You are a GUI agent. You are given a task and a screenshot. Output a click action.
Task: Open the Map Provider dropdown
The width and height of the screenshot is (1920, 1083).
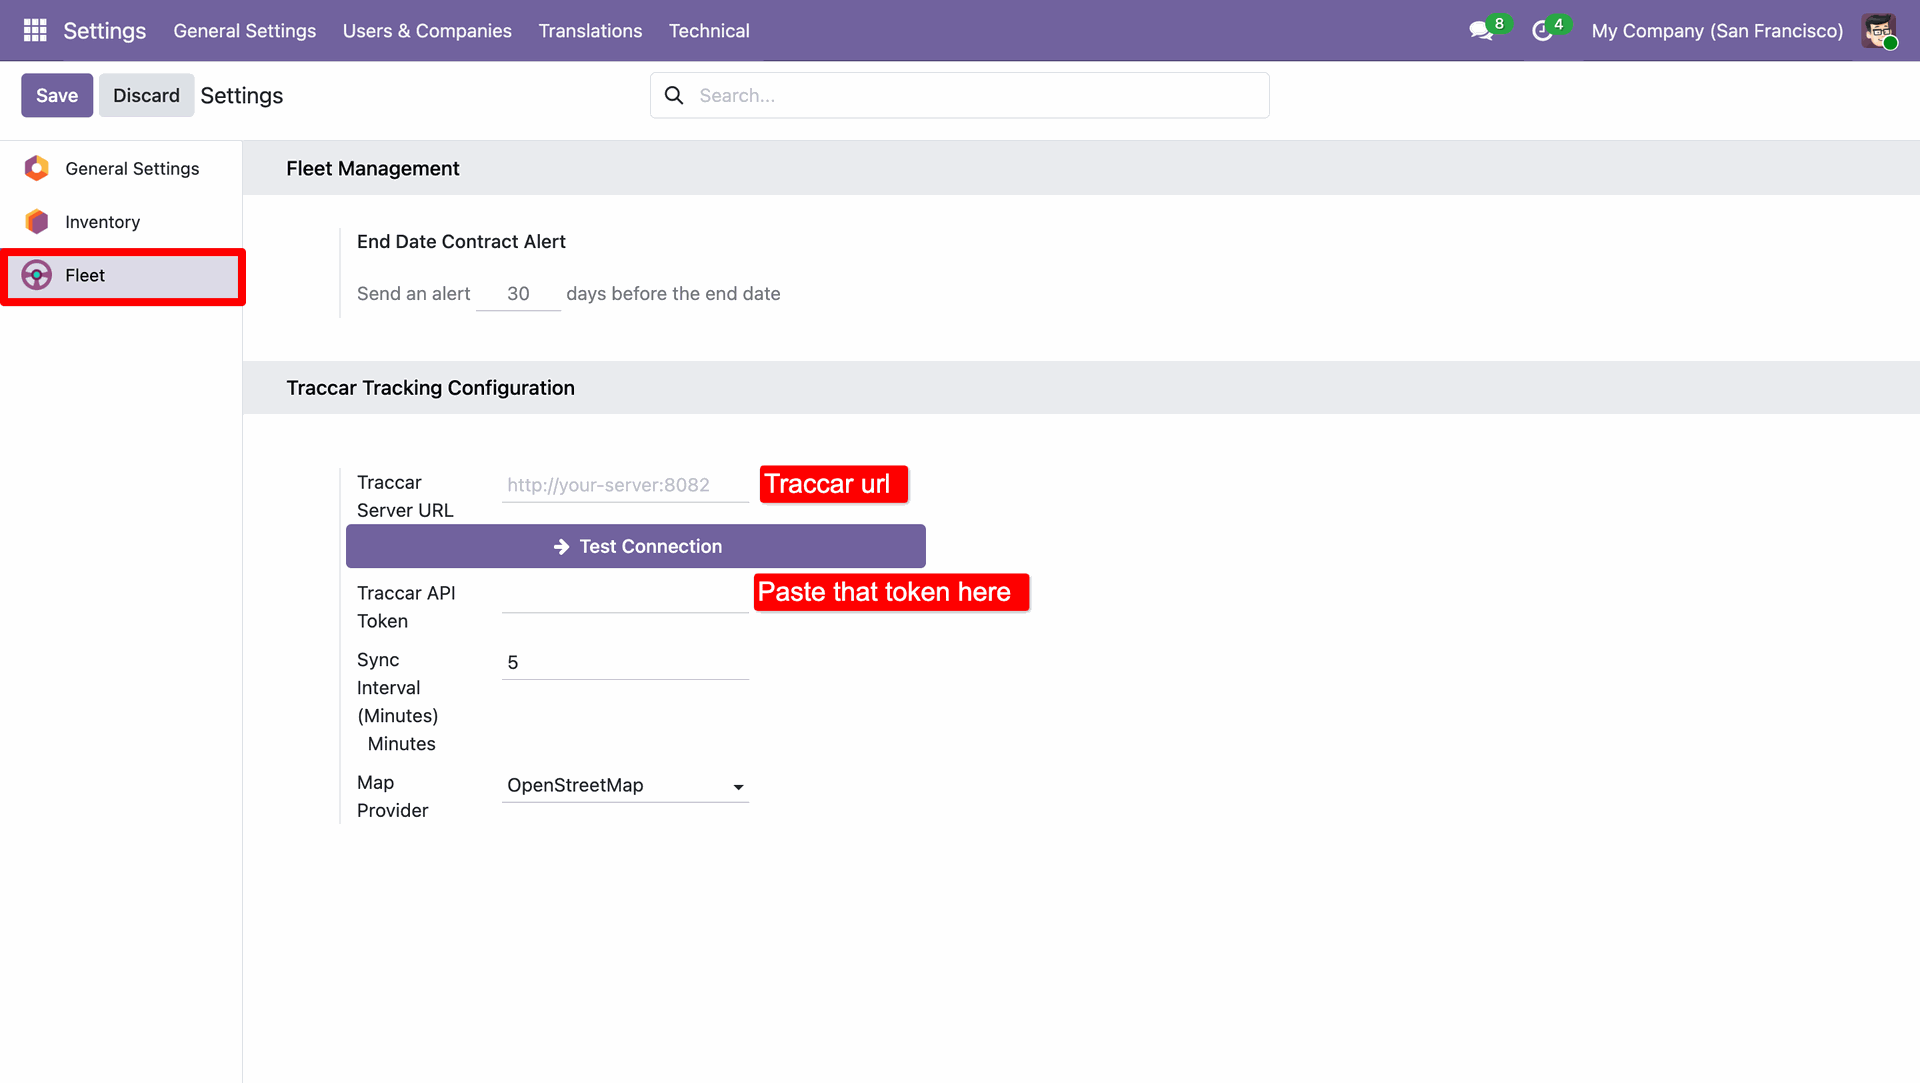(625, 786)
